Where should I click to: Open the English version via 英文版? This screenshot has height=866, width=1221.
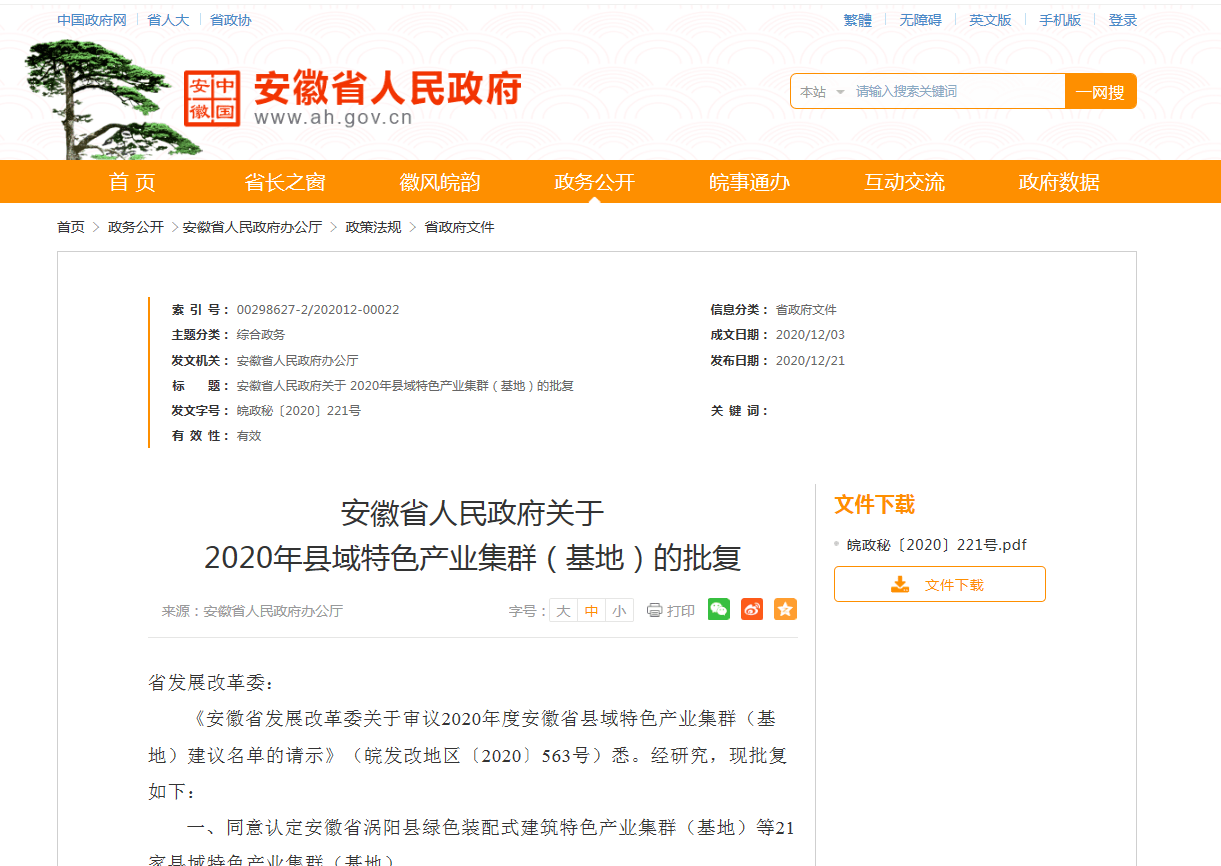coord(989,19)
